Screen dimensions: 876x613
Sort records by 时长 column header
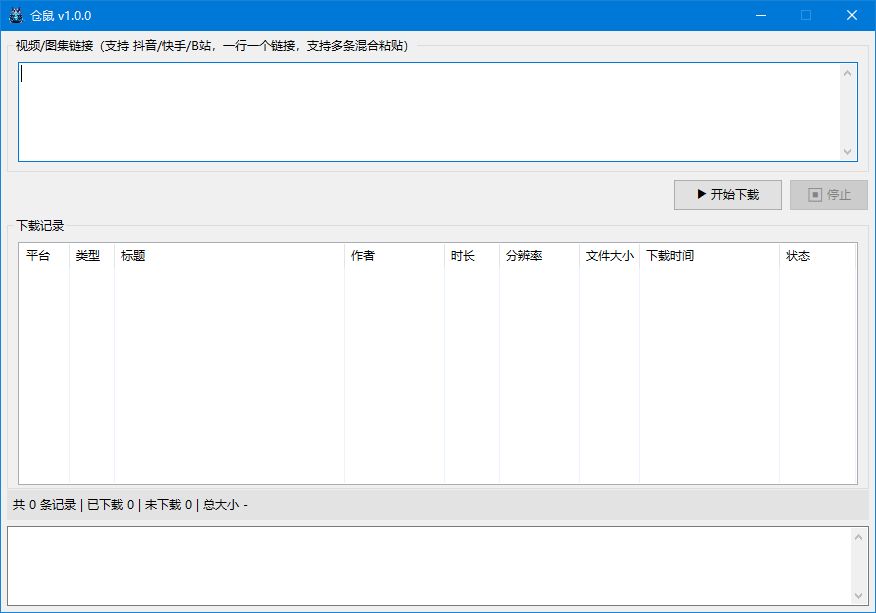pos(472,256)
